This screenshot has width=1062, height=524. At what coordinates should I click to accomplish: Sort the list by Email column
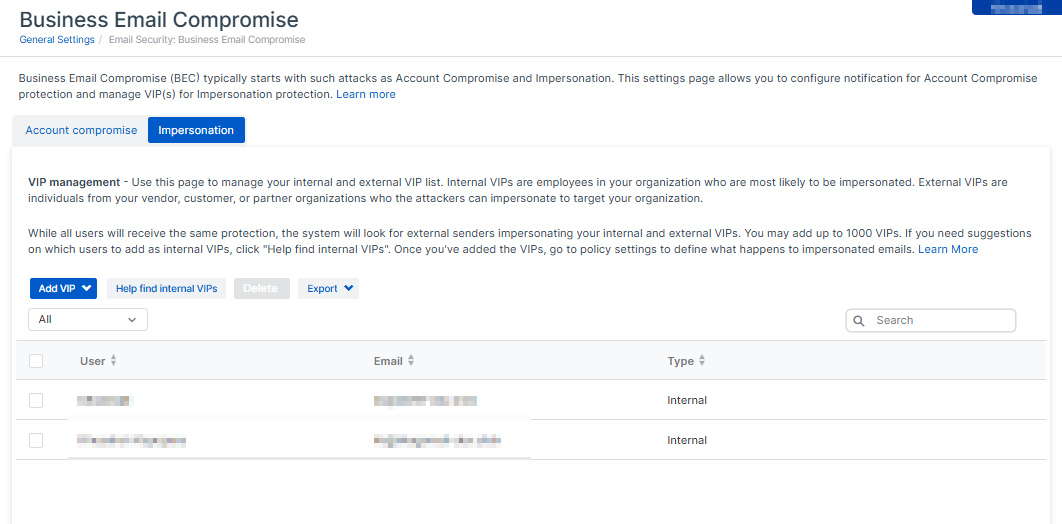pyautogui.click(x=410, y=361)
